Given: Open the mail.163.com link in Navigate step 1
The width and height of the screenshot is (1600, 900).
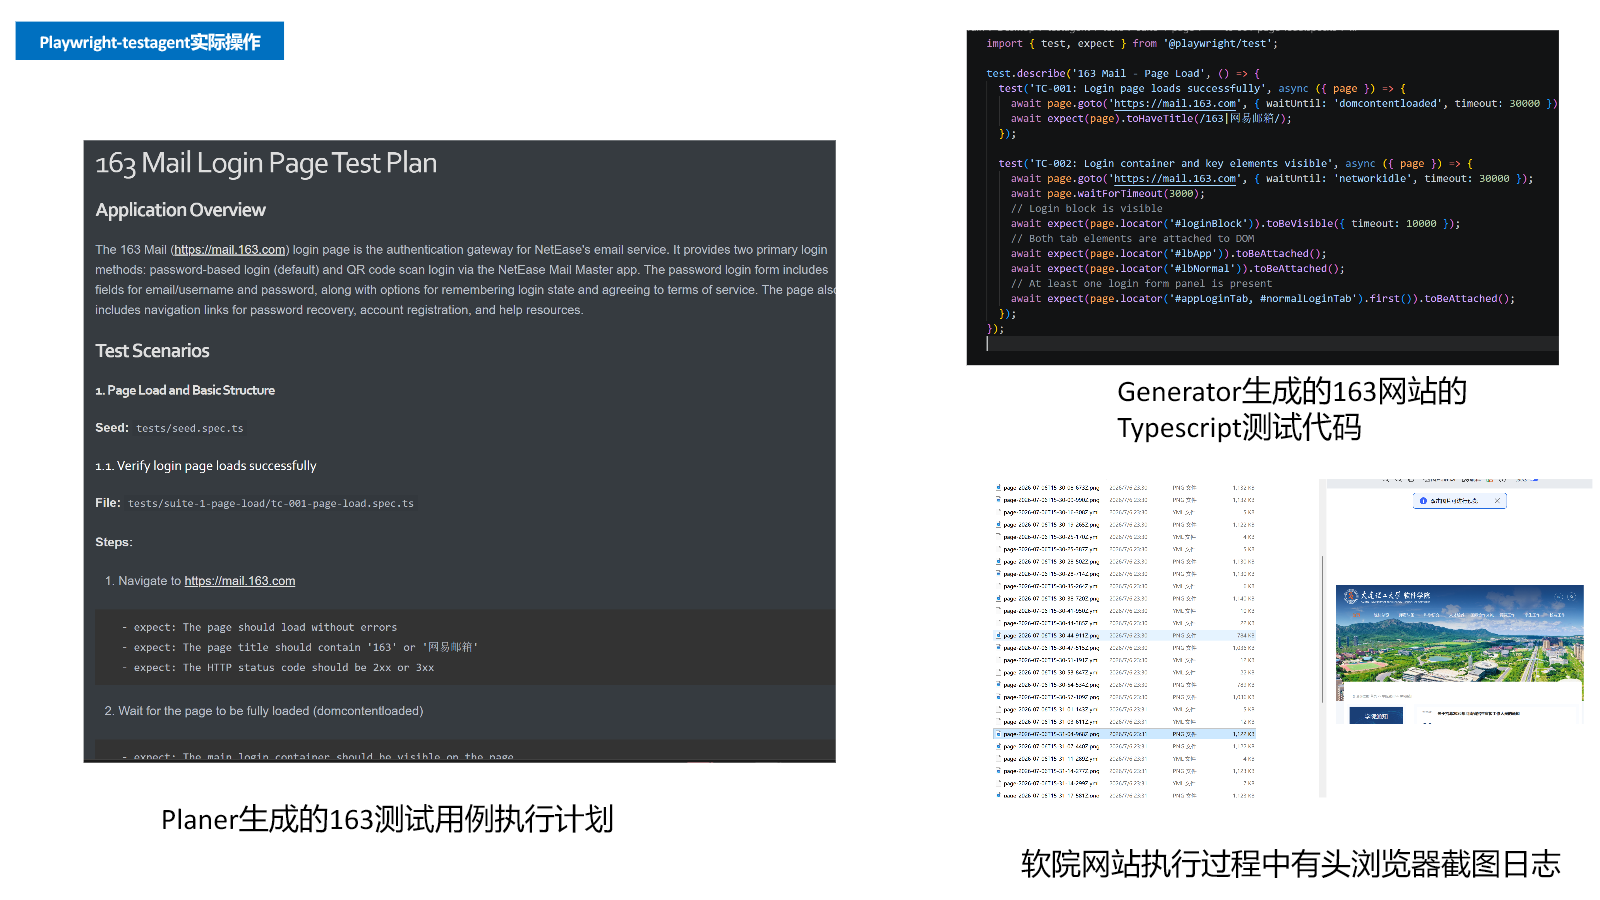Looking at the screenshot, I should [x=240, y=581].
